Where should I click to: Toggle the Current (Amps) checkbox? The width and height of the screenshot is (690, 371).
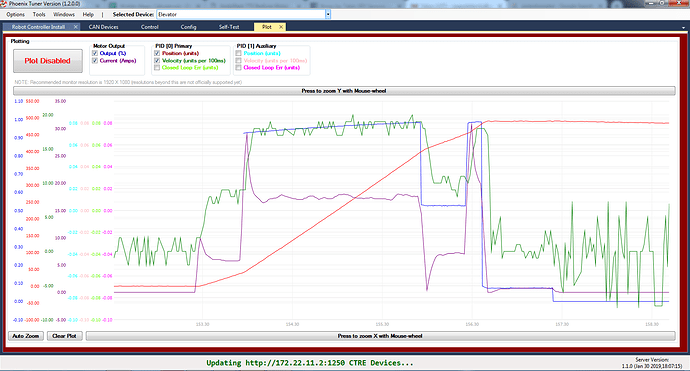pyautogui.click(x=95, y=61)
